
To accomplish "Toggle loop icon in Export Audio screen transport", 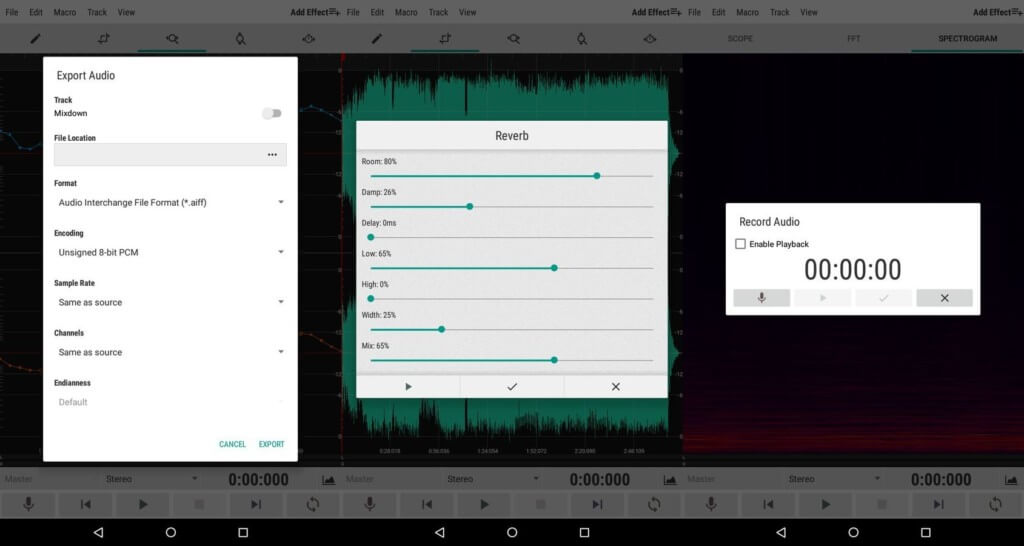I will click(313, 504).
